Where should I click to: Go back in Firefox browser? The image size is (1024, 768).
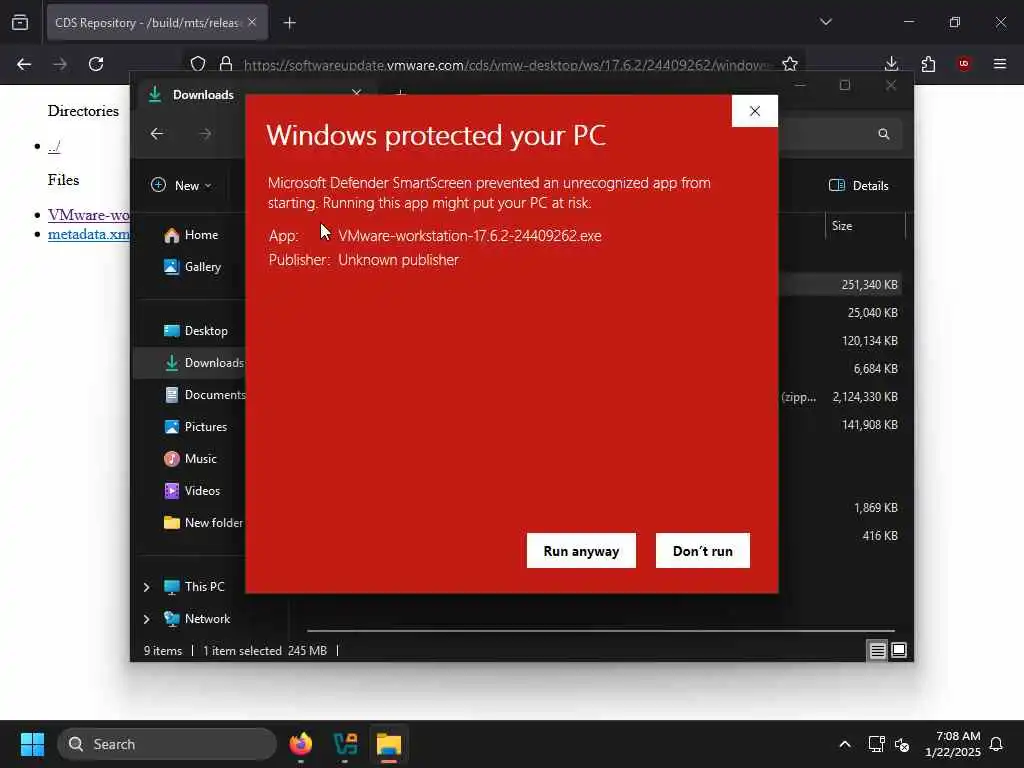point(24,64)
